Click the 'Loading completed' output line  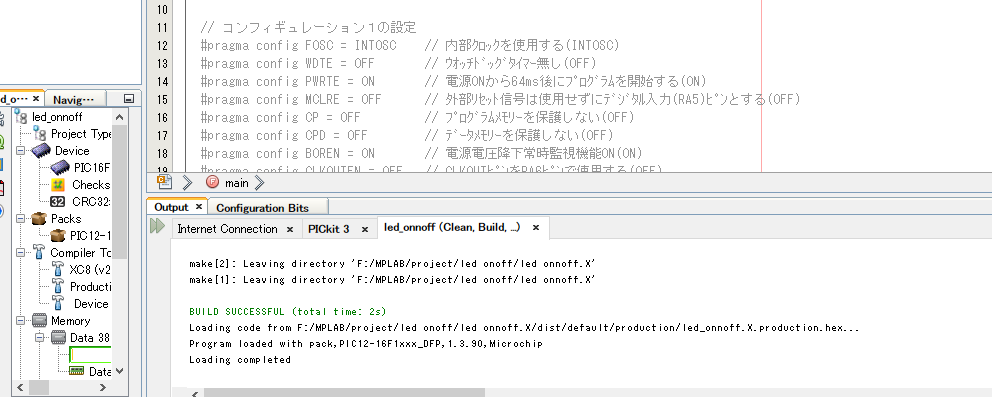click(x=240, y=360)
